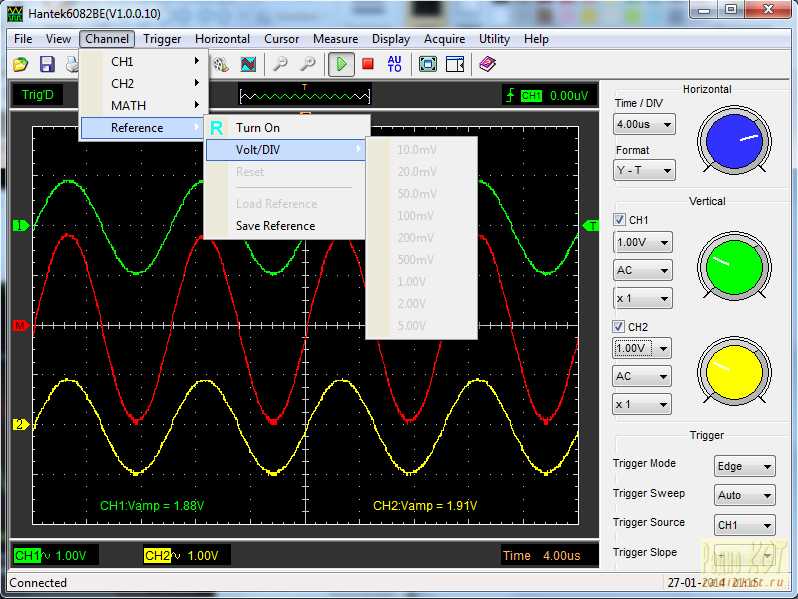Click the Save floppy disk icon

pyautogui.click(x=47, y=64)
